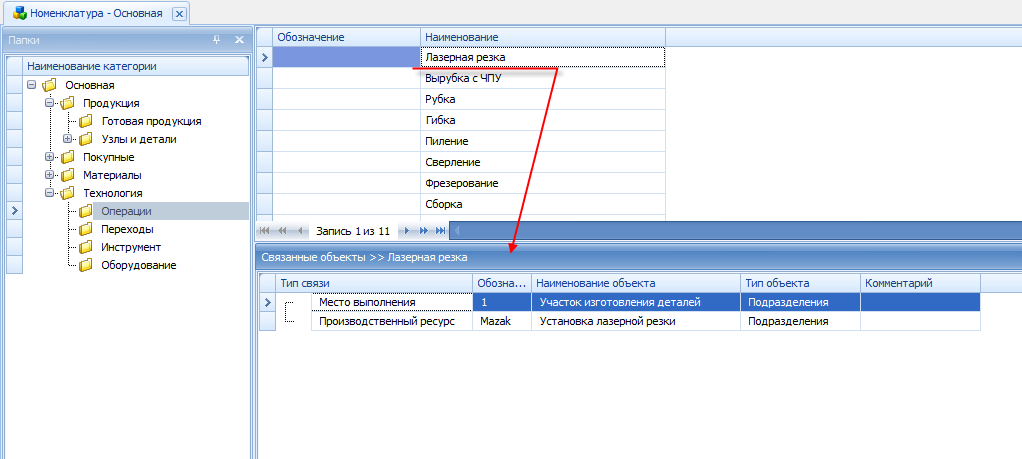This screenshot has width=1022, height=459.
Task: Click Номенклатура tab cube icon
Action: (20, 13)
